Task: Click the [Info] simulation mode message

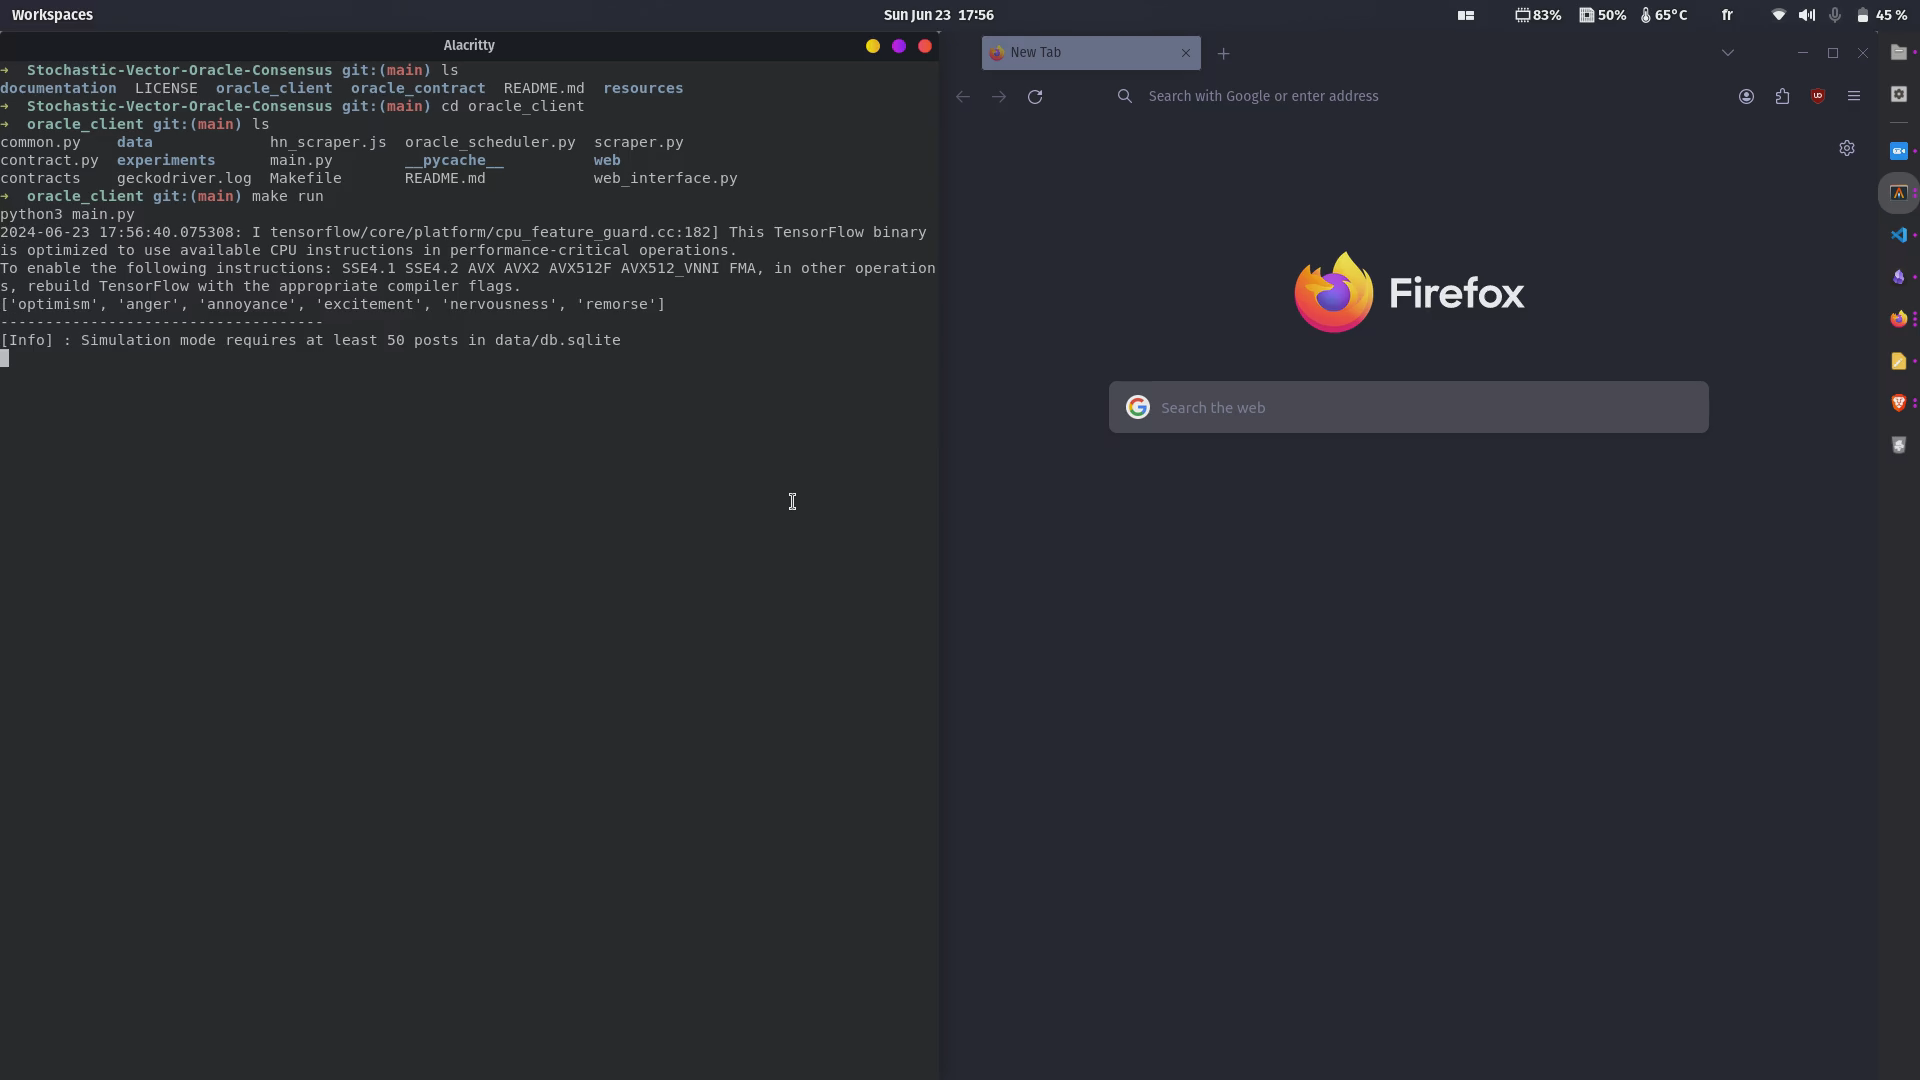Action: (x=310, y=340)
